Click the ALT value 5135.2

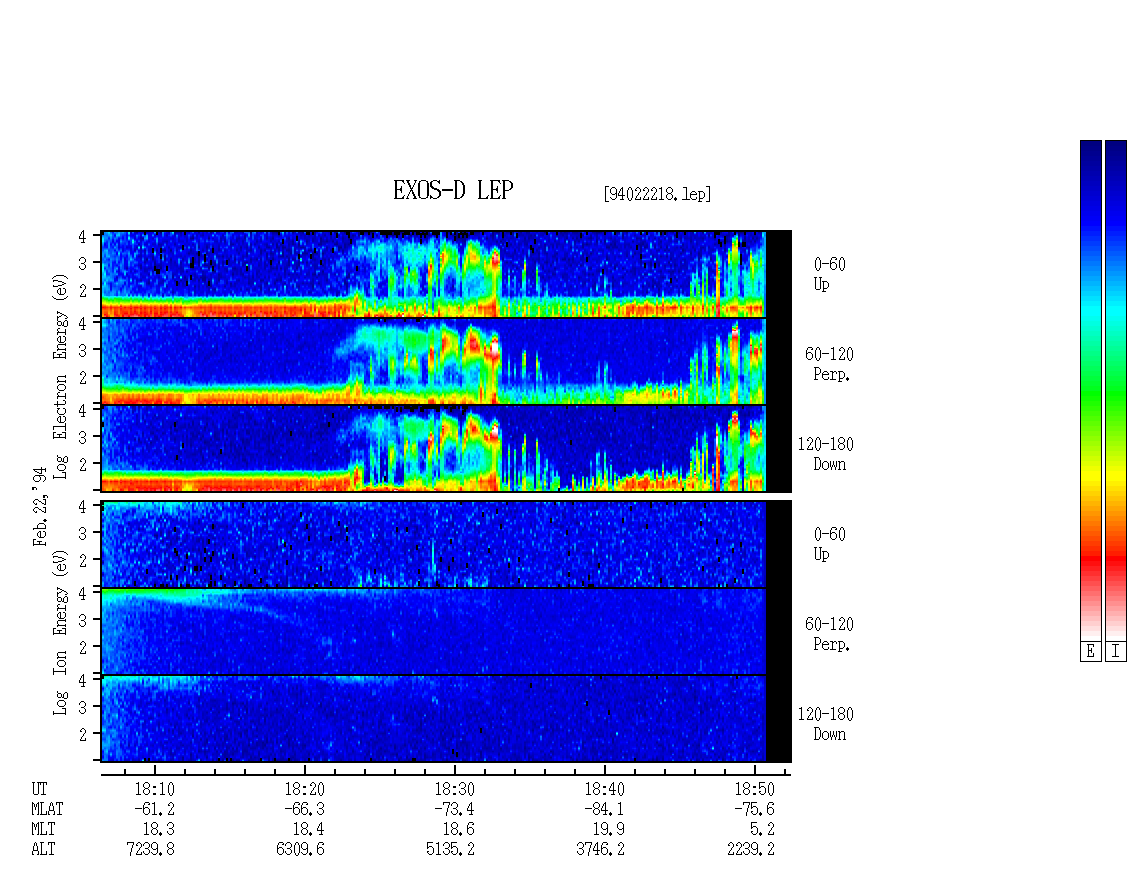(x=450, y=850)
